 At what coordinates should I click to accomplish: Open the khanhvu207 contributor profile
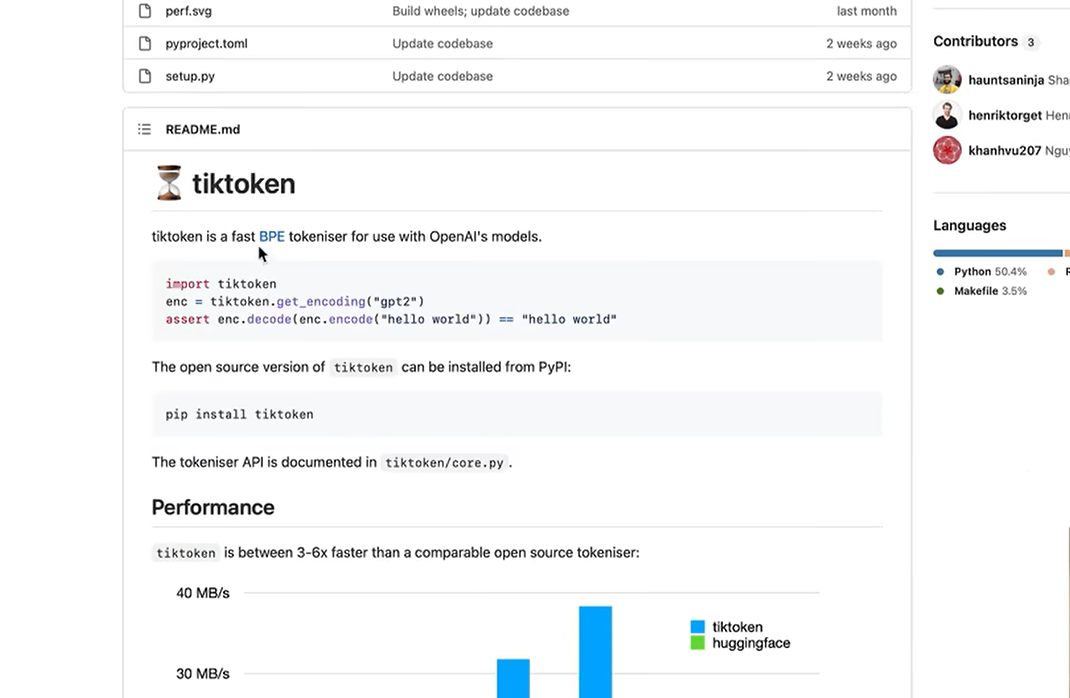[x=1004, y=151]
